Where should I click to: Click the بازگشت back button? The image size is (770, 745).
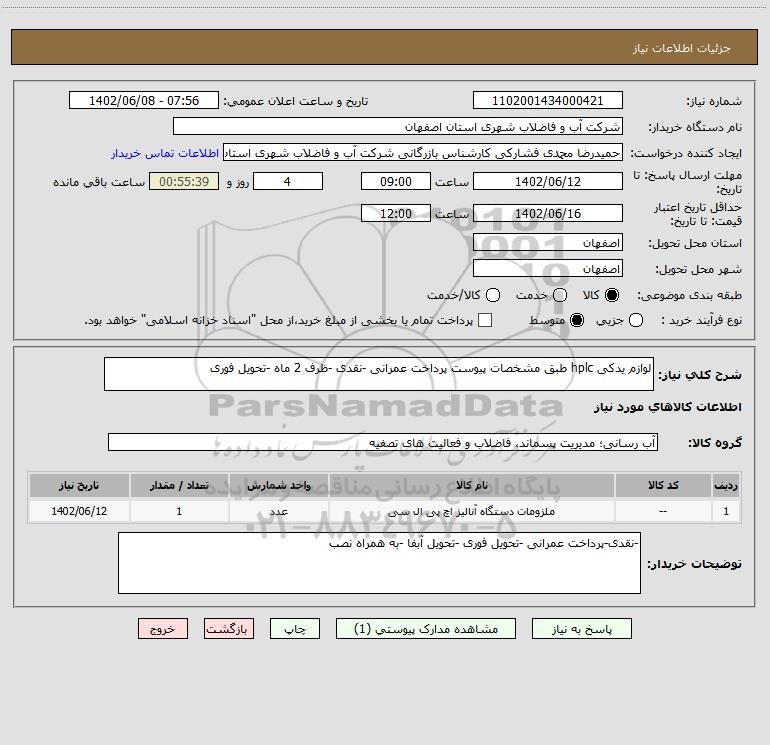(x=229, y=629)
